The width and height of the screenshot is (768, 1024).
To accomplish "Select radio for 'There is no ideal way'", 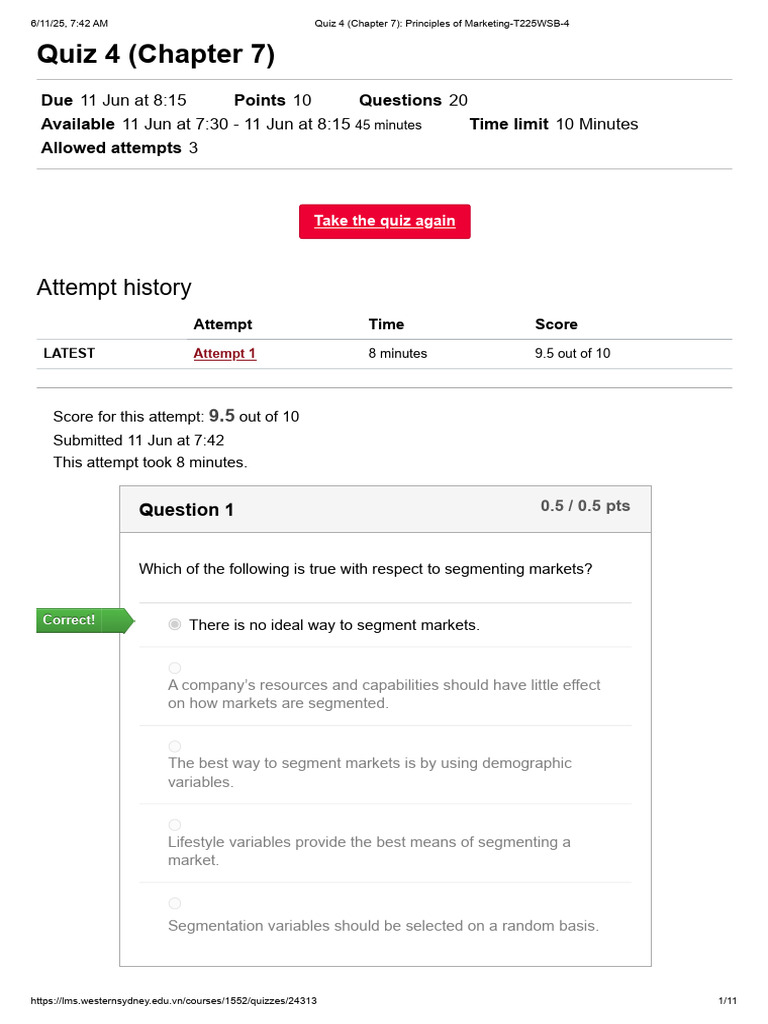I will point(175,624).
